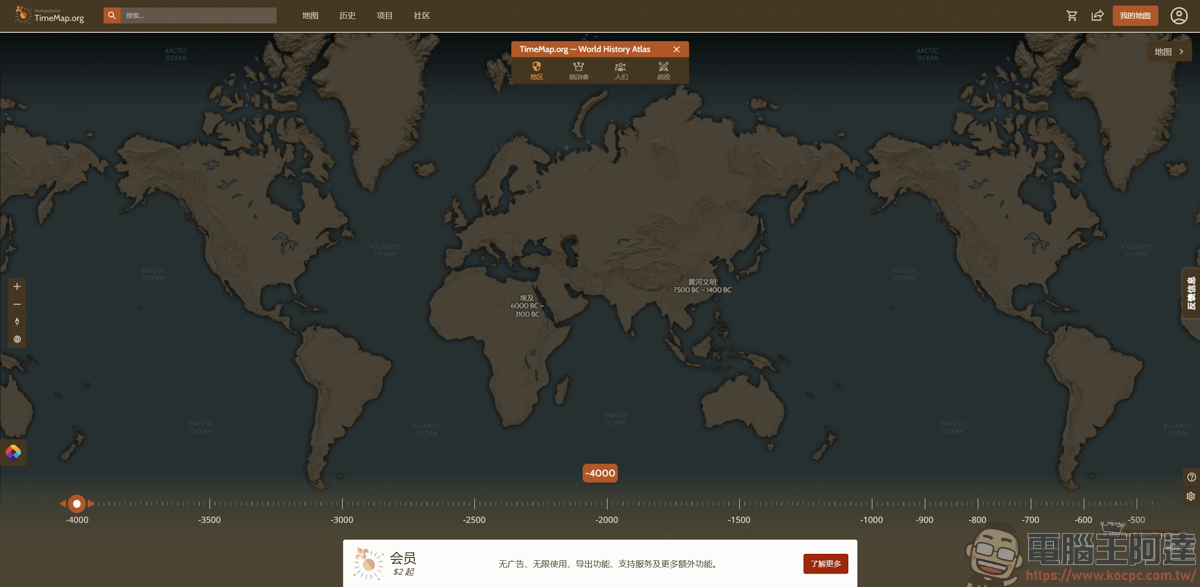
Task: Open the 反馈信息 feedback side tab
Action: (x=1191, y=293)
